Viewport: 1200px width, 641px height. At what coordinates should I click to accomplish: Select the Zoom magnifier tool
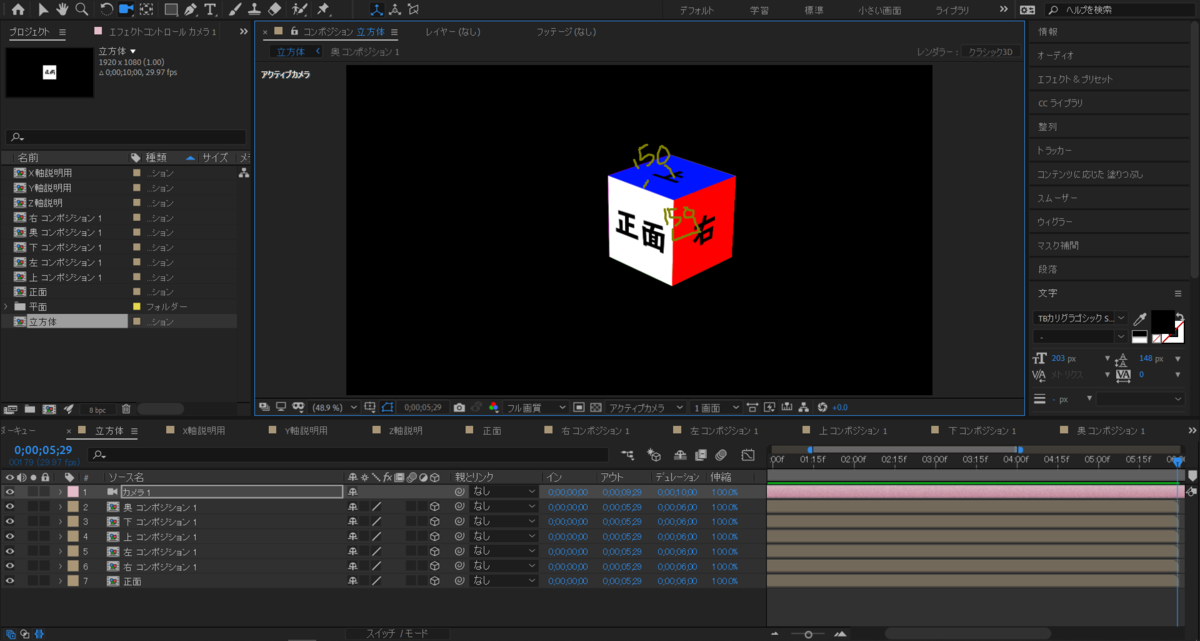point(81,9)
